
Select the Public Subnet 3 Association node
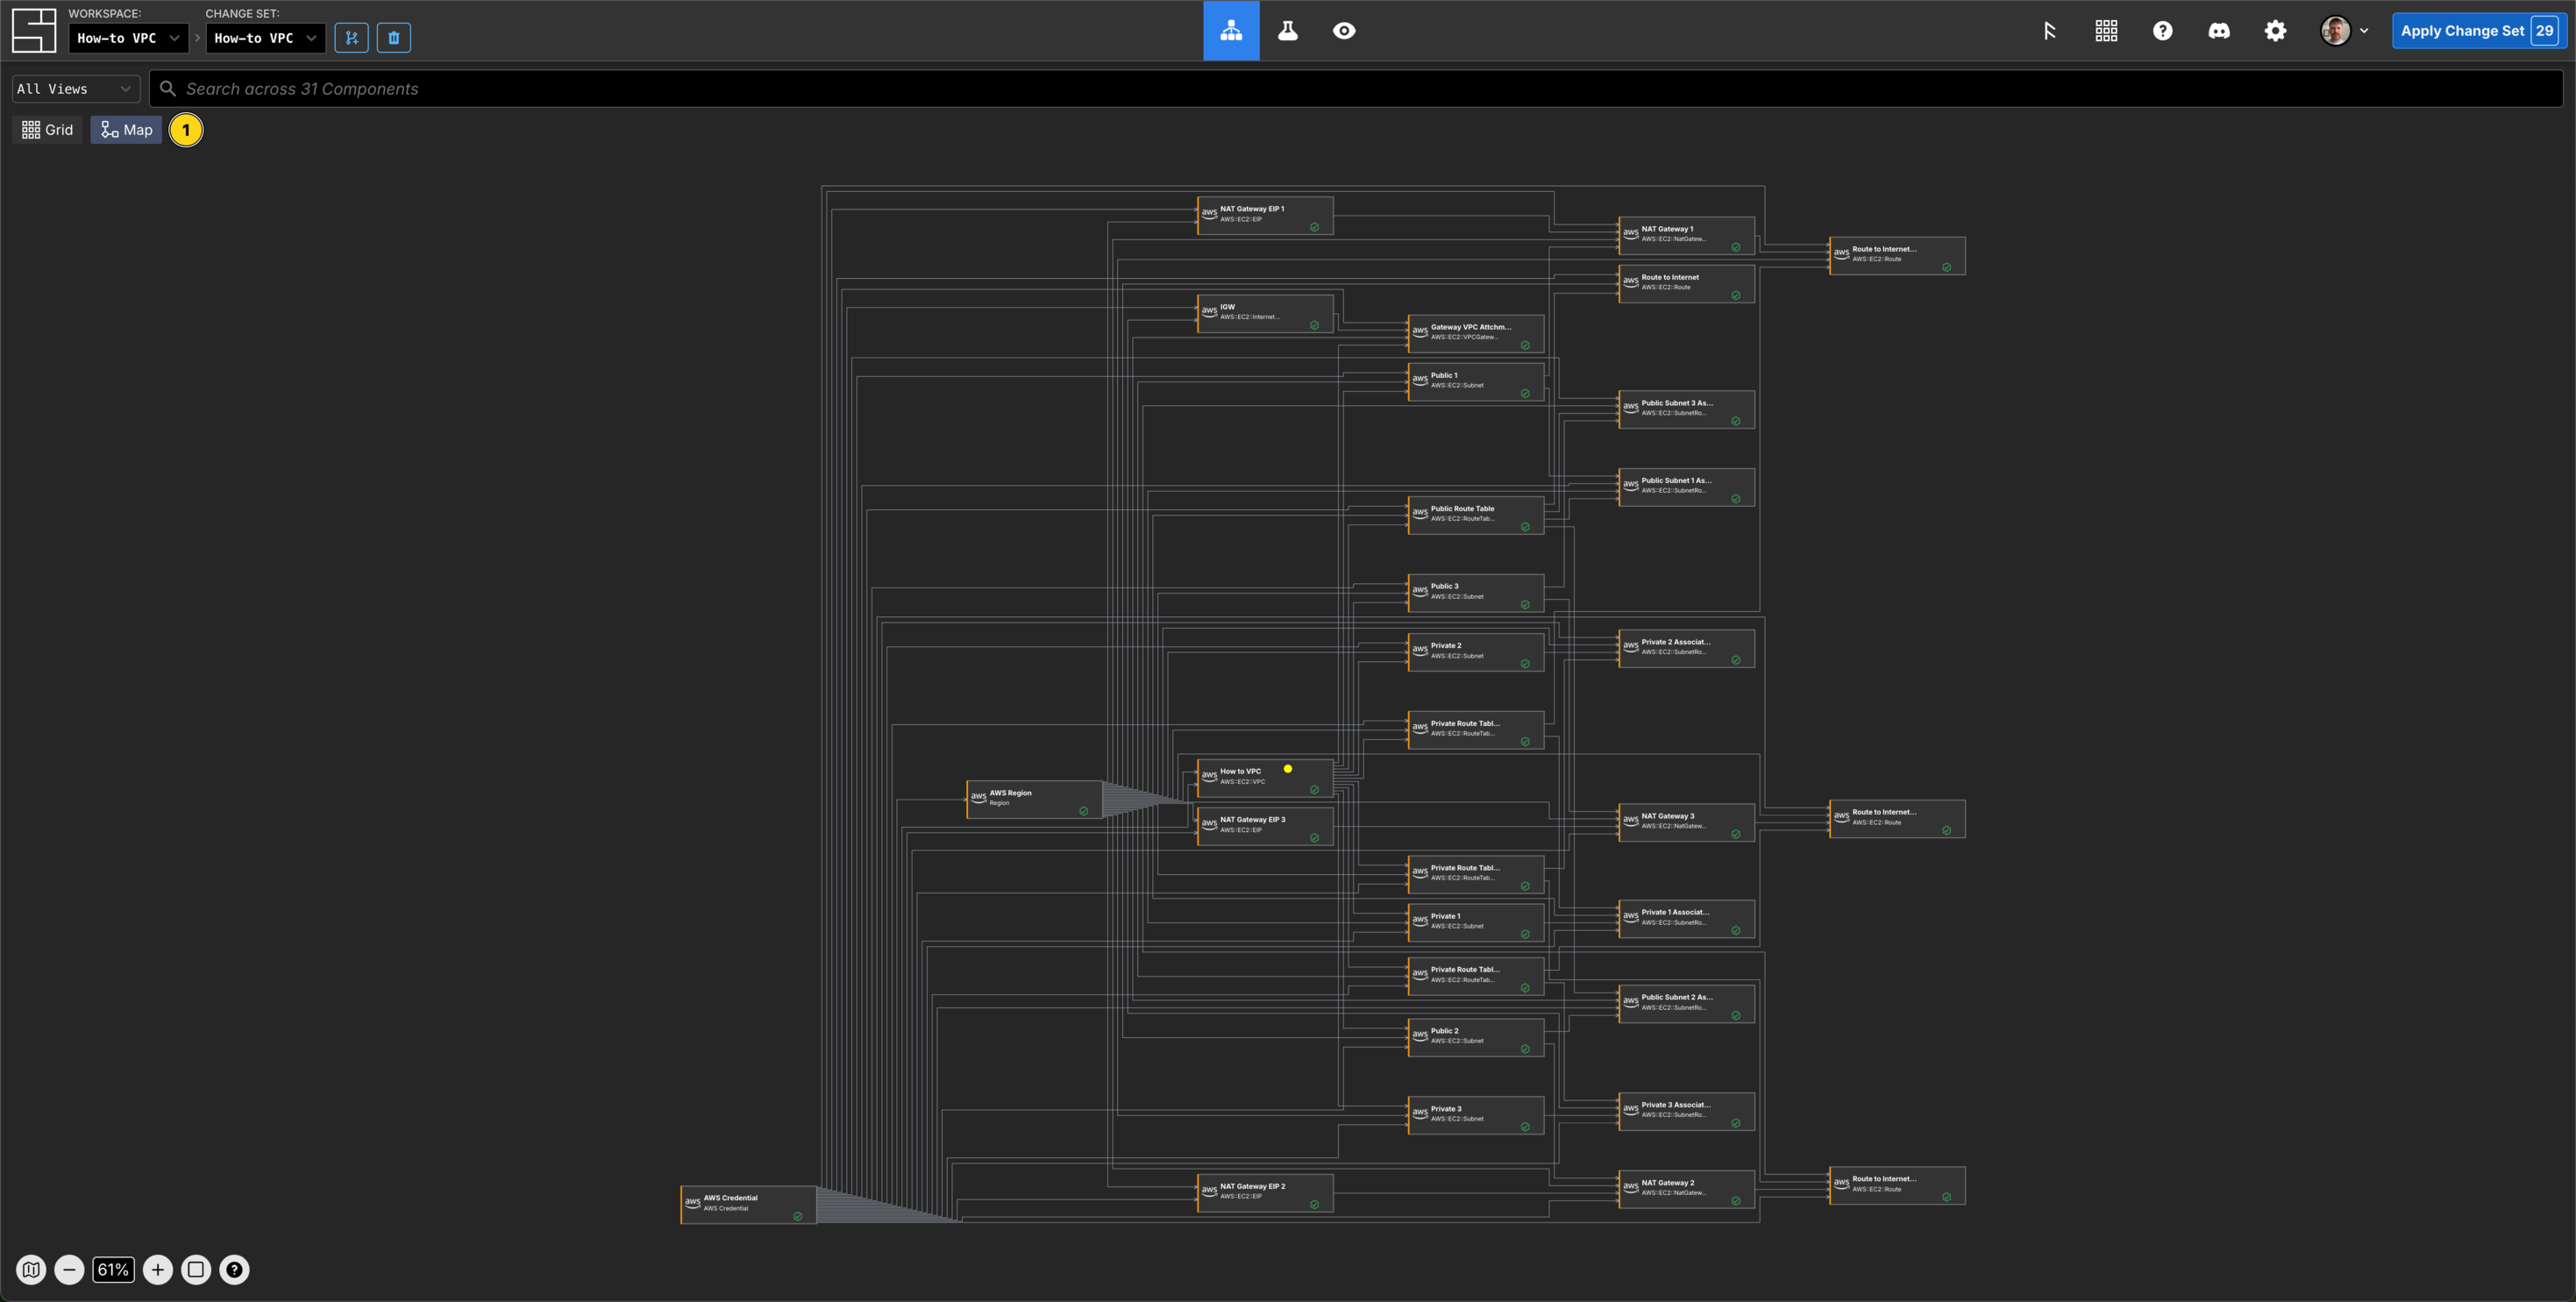tap(1686, 410)
